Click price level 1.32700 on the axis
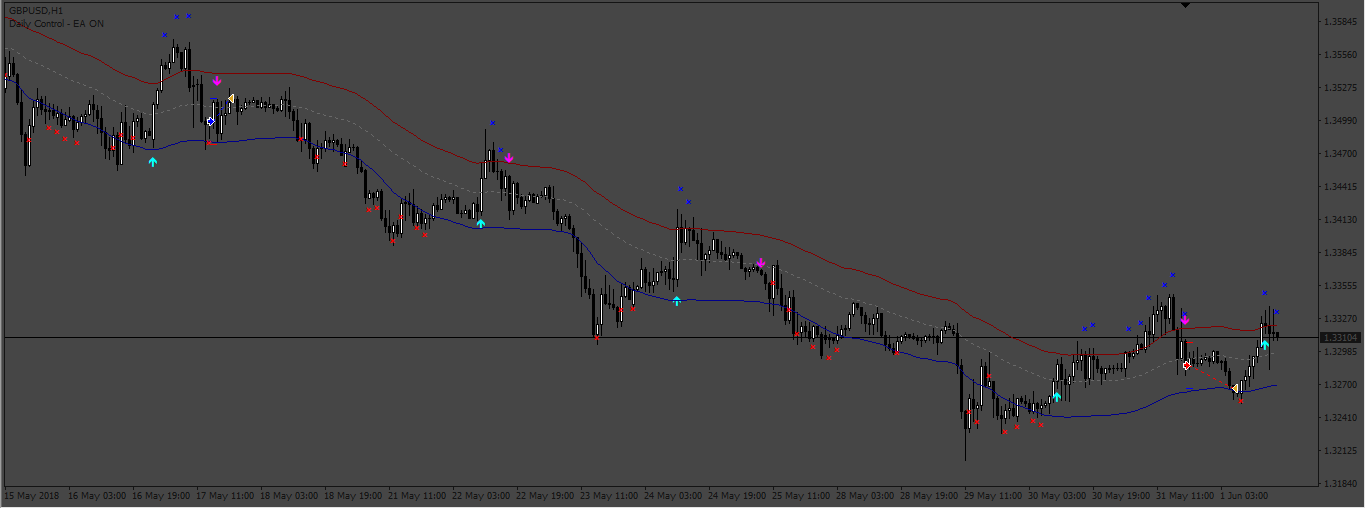The image size is (1366, 508). (x=1339, y=384)
